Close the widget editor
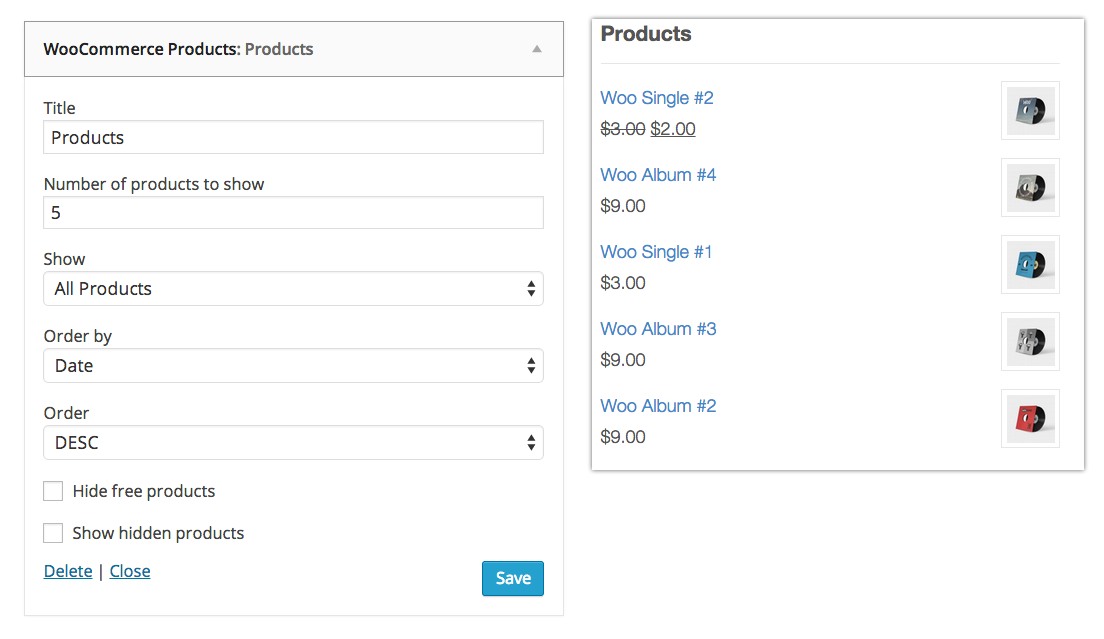This screenshot has width=1104, height=639. 129,571
